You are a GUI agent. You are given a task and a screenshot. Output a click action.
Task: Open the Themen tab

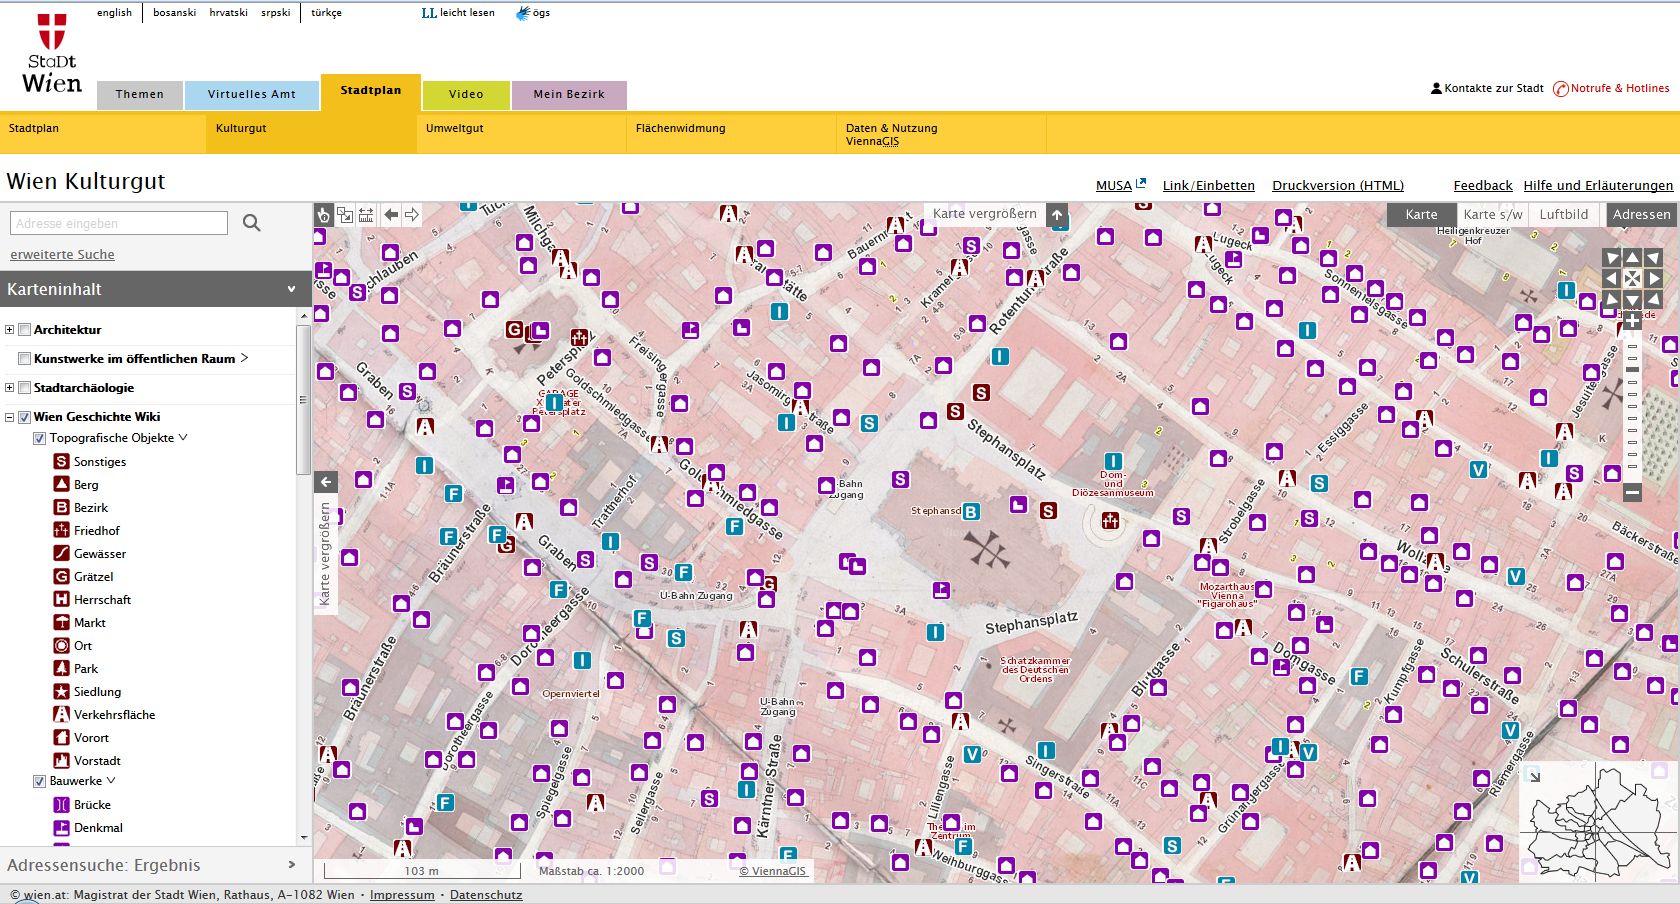click(x=139, y=95)
